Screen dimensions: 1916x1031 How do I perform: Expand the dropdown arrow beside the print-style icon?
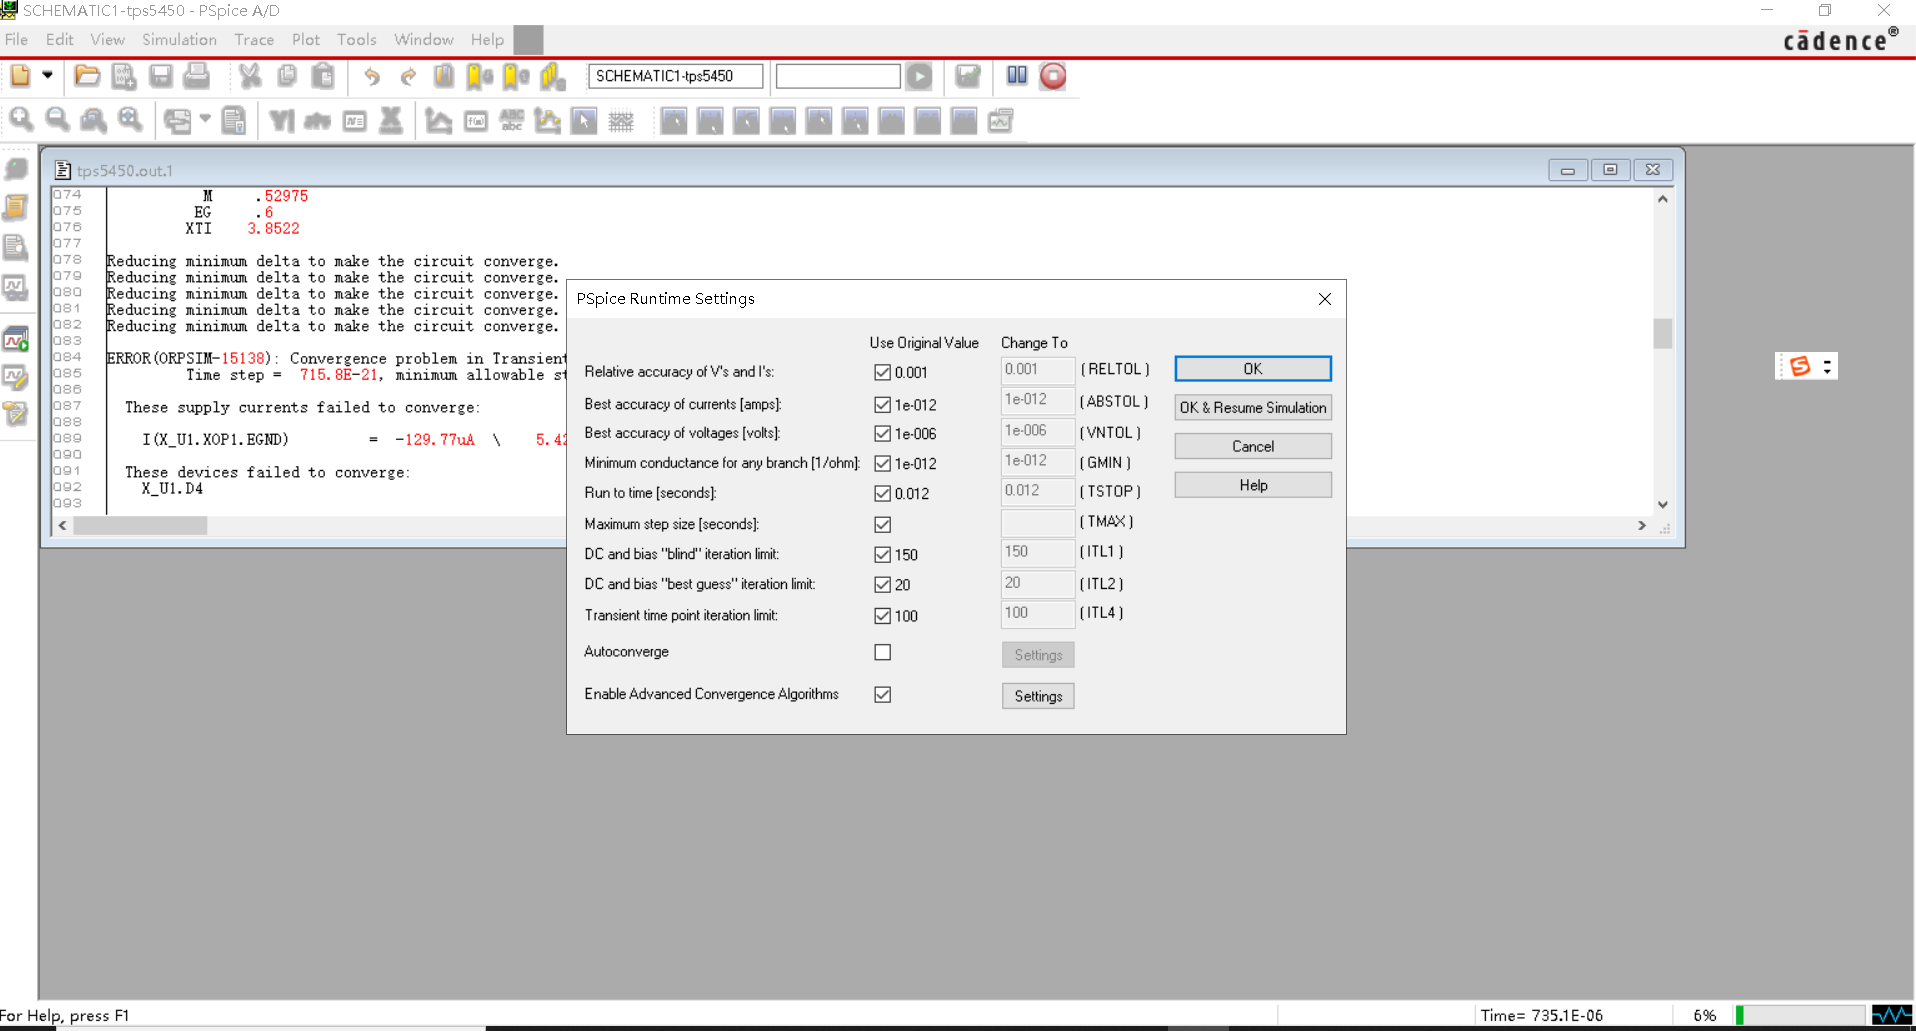tap(205, 119)
